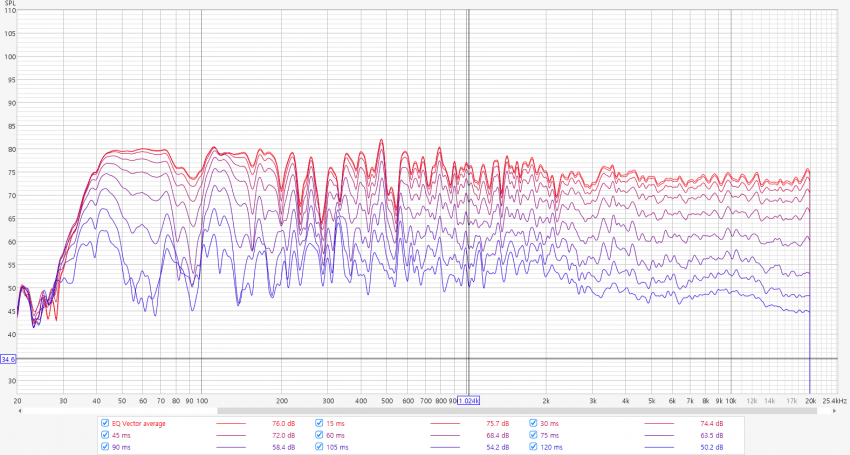850x455 pixels.
Task: Click the SPL axis label
Action: point(9,4)
